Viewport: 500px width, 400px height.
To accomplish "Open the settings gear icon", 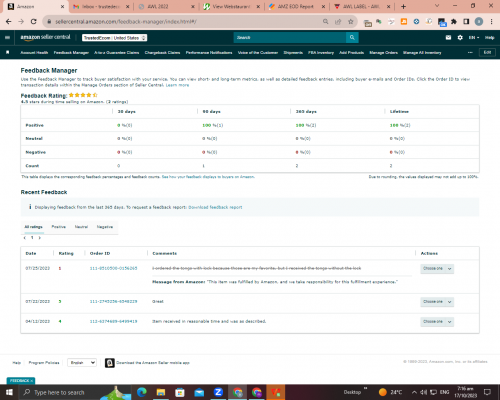I will tap(460, 38).
